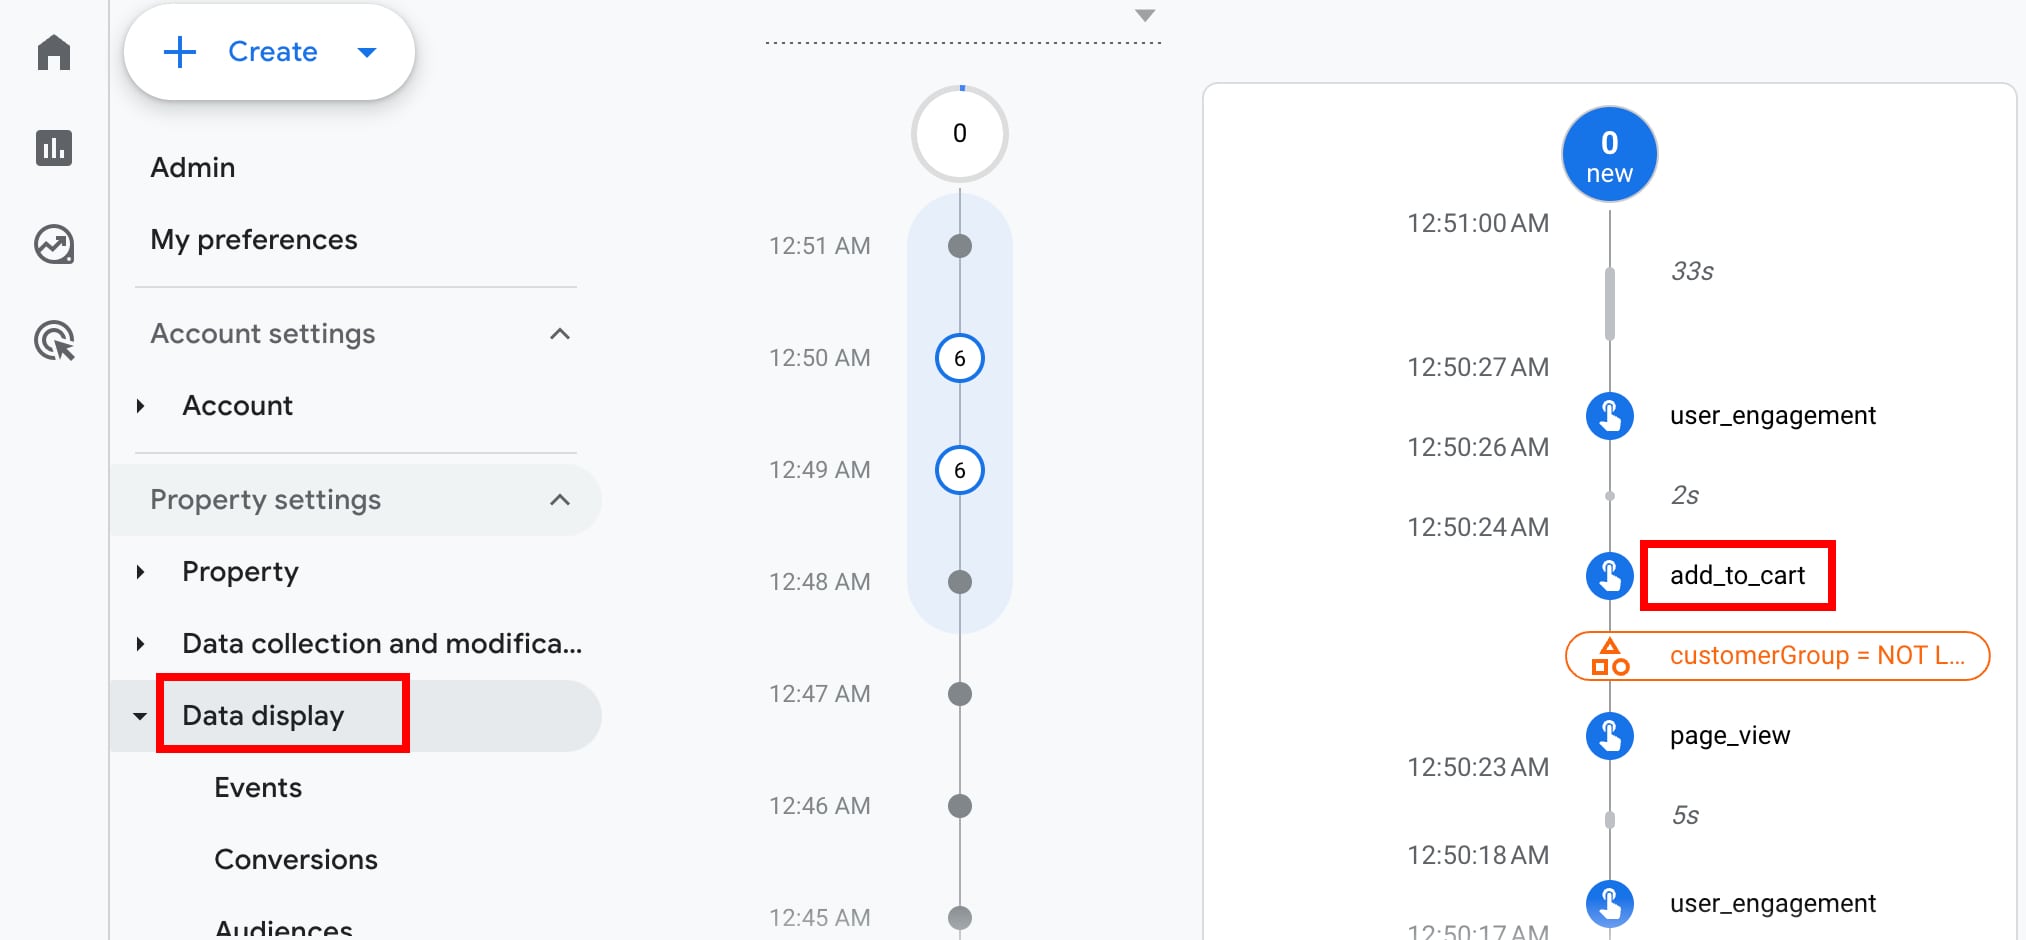The image size is (2026, 940).
Task: Click the page_view event icon
Action: pyautogui.click(x=1609, y=736)
